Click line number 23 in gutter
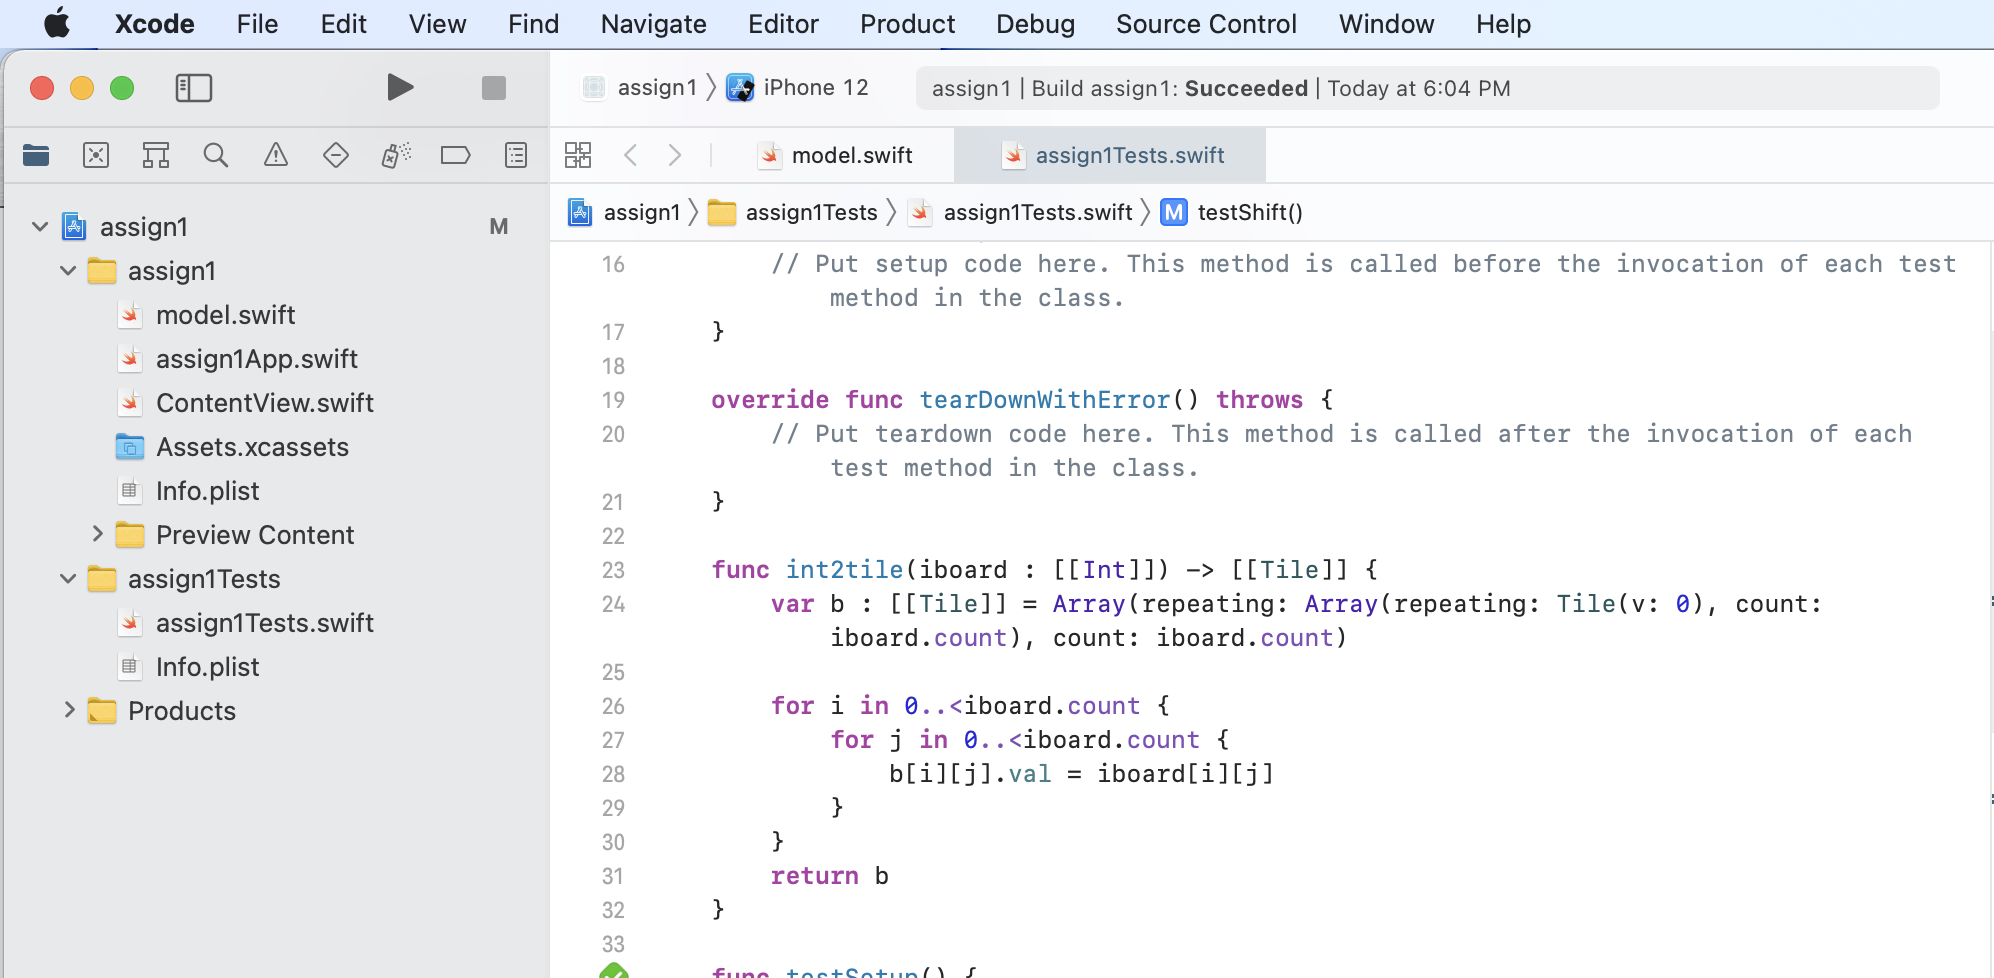 [x=613, y=570]
